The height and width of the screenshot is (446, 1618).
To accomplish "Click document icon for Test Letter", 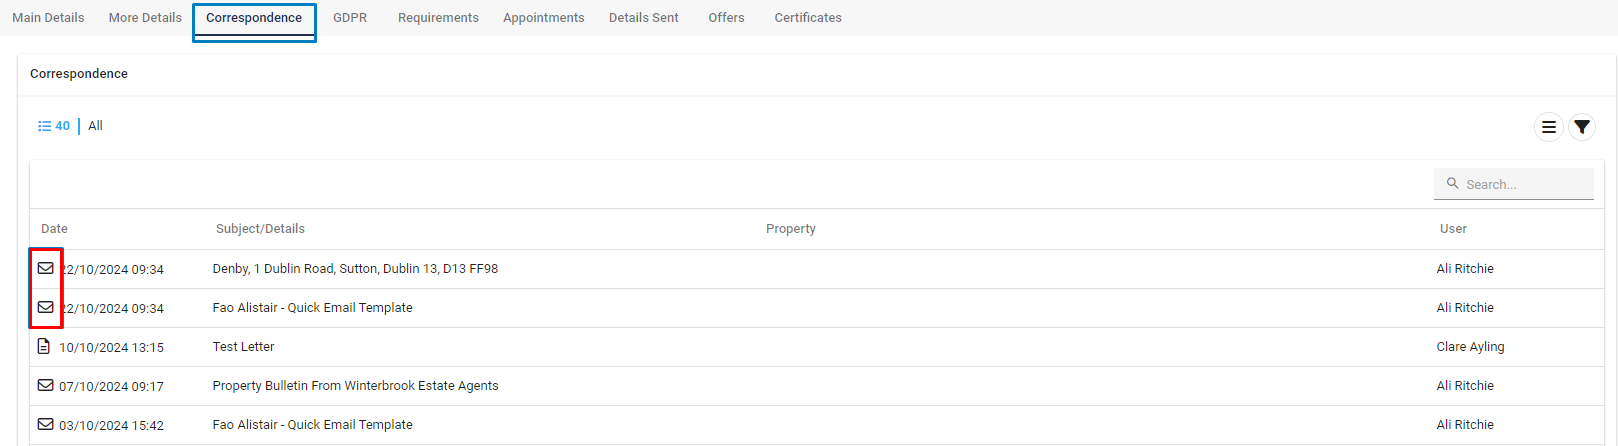I will (x=44, y=346).
